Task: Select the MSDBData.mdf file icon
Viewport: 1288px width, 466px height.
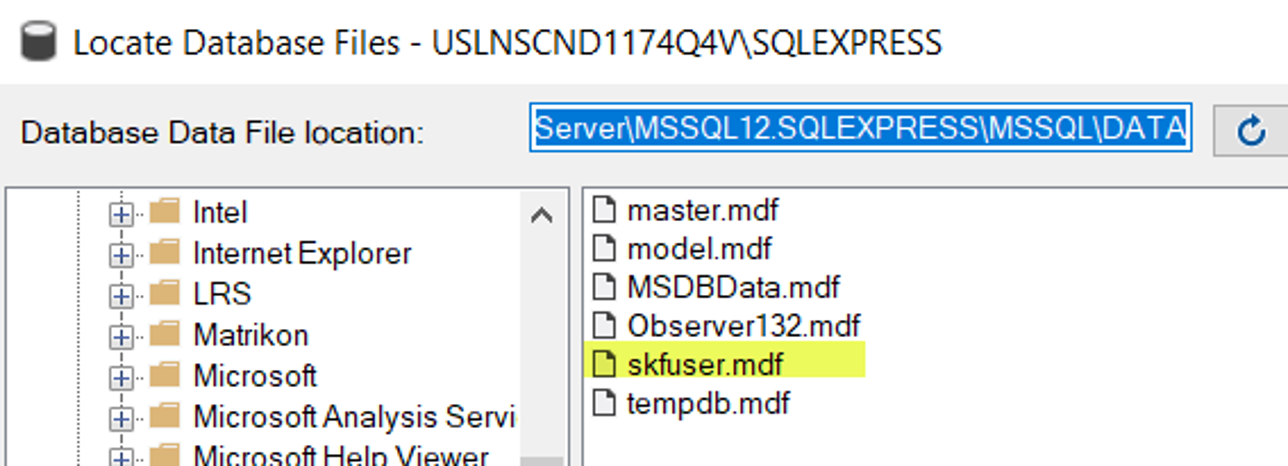Action: coord(602,287)
